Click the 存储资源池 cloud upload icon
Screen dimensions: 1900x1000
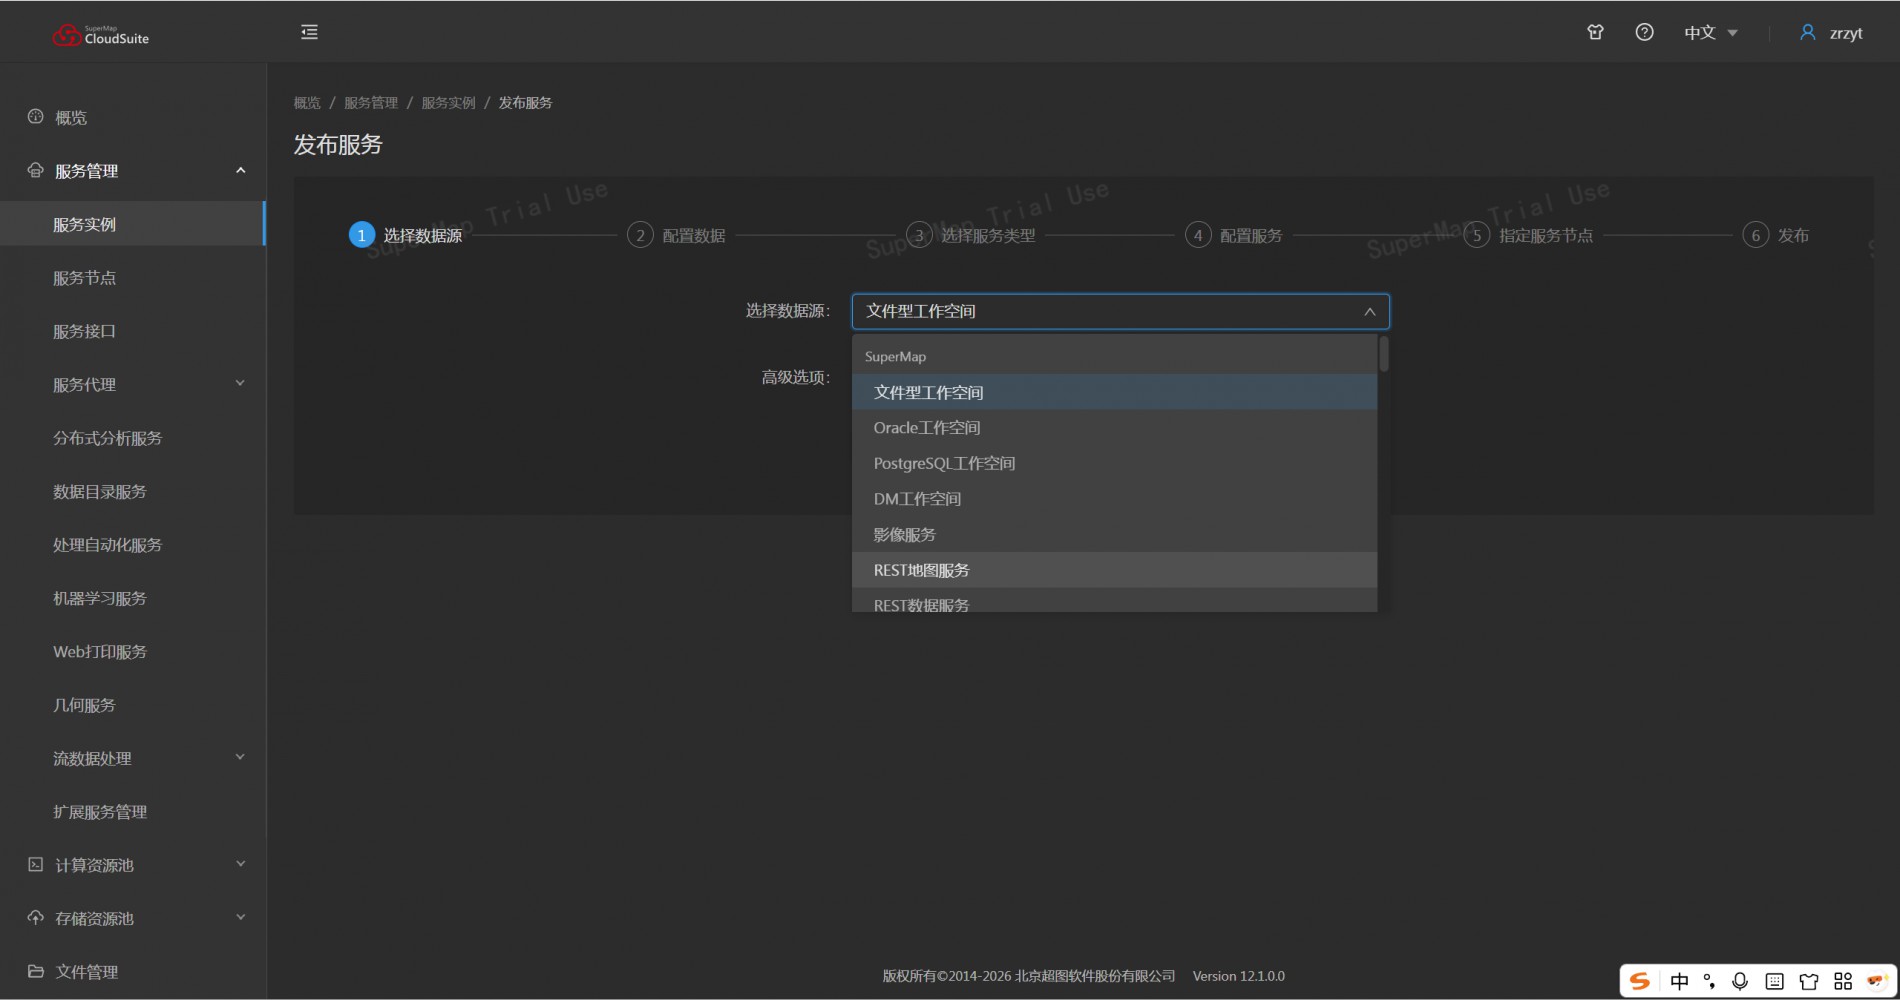point(36,917)
